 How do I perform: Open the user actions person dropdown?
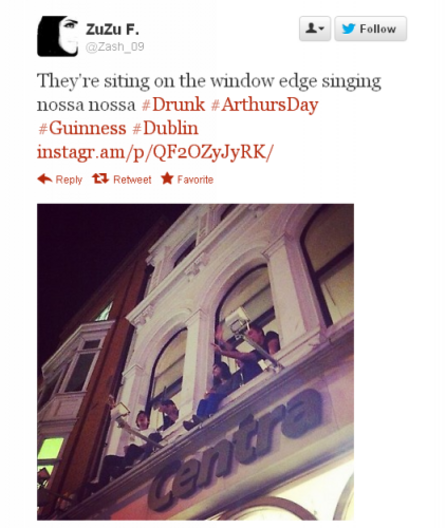[x=315, y=29]
